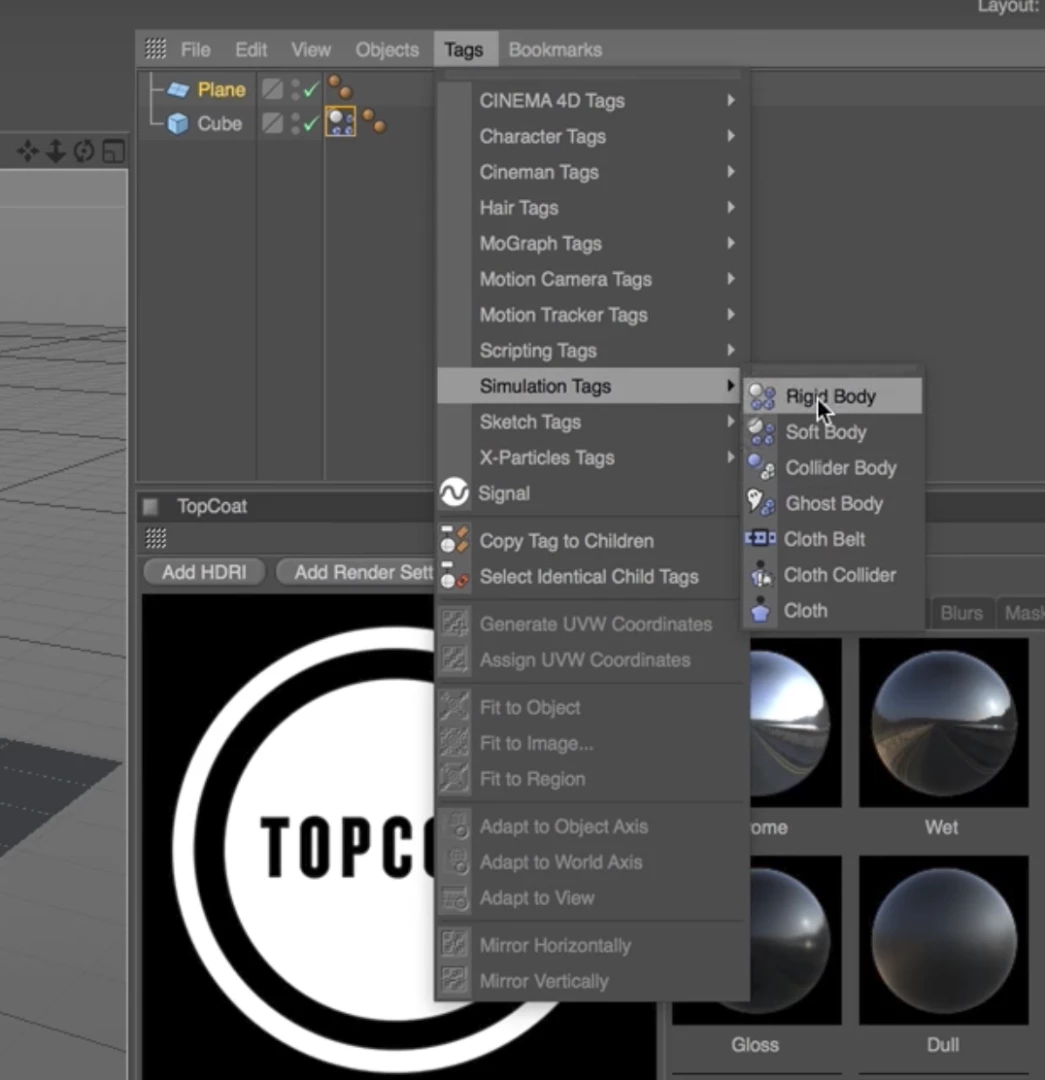The image size is (1045, 1080).
Task: Toggle Cube visibility dots
Action: click(x=296, y=123)
